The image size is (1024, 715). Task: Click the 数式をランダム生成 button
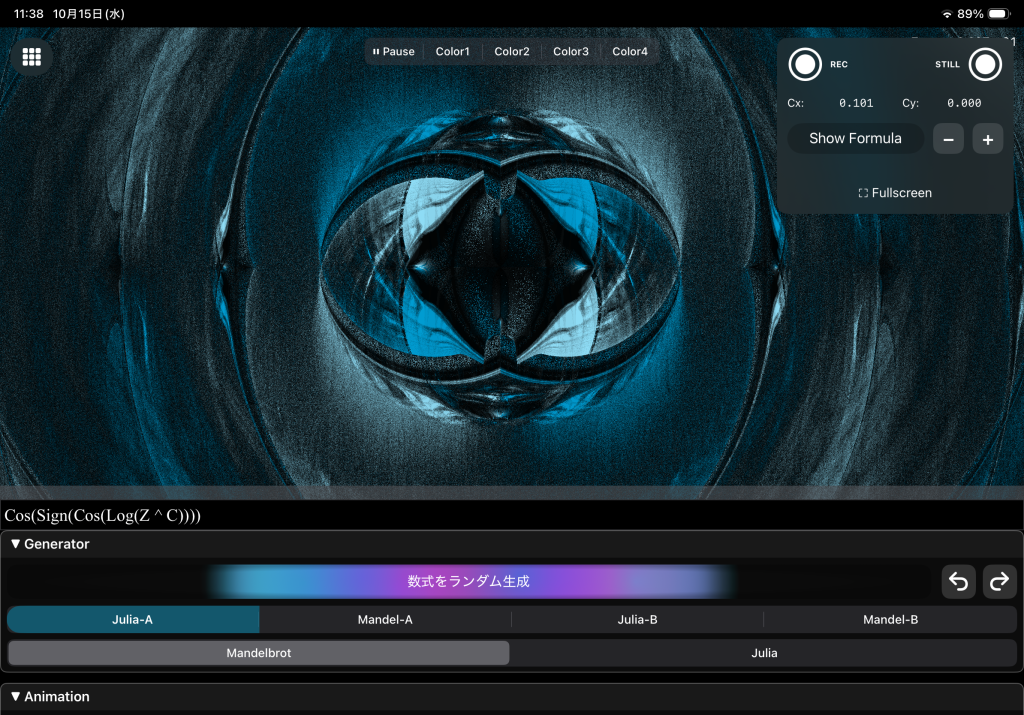[x=468, y=581]
